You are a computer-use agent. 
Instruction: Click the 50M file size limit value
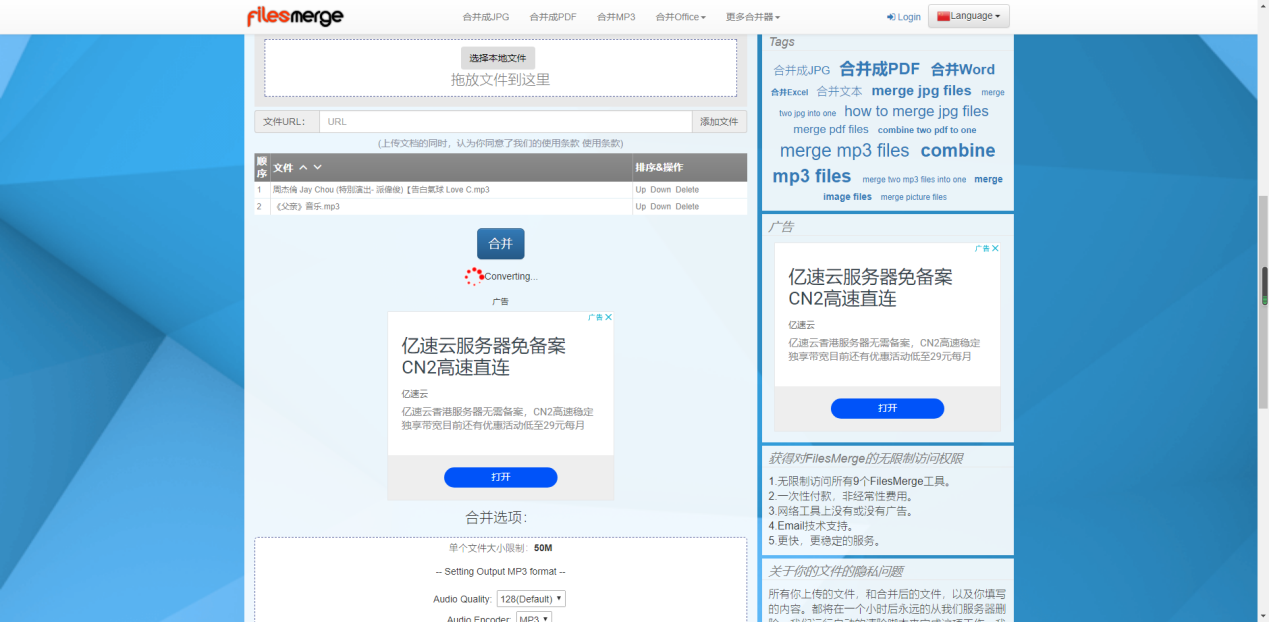[543, 549]
